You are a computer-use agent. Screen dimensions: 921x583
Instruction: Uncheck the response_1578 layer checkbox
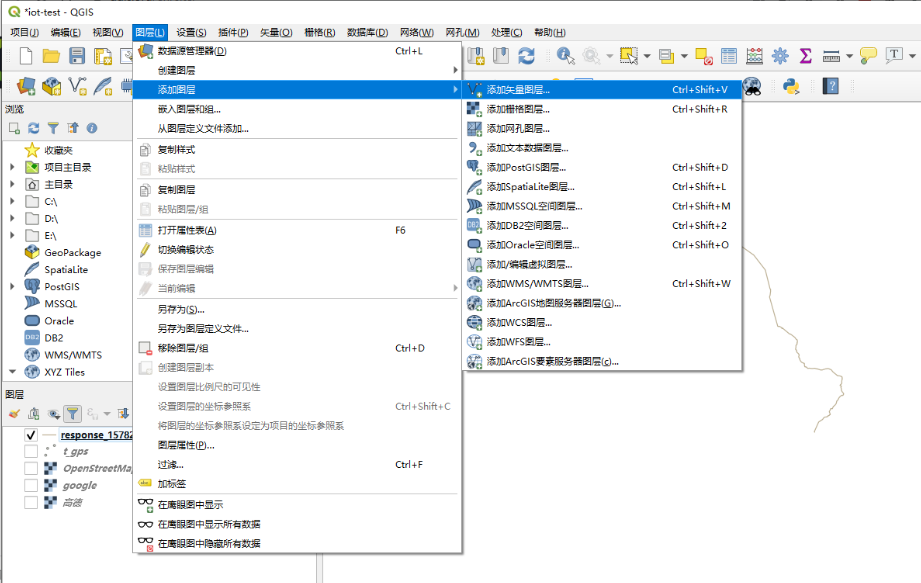point(31,435)
